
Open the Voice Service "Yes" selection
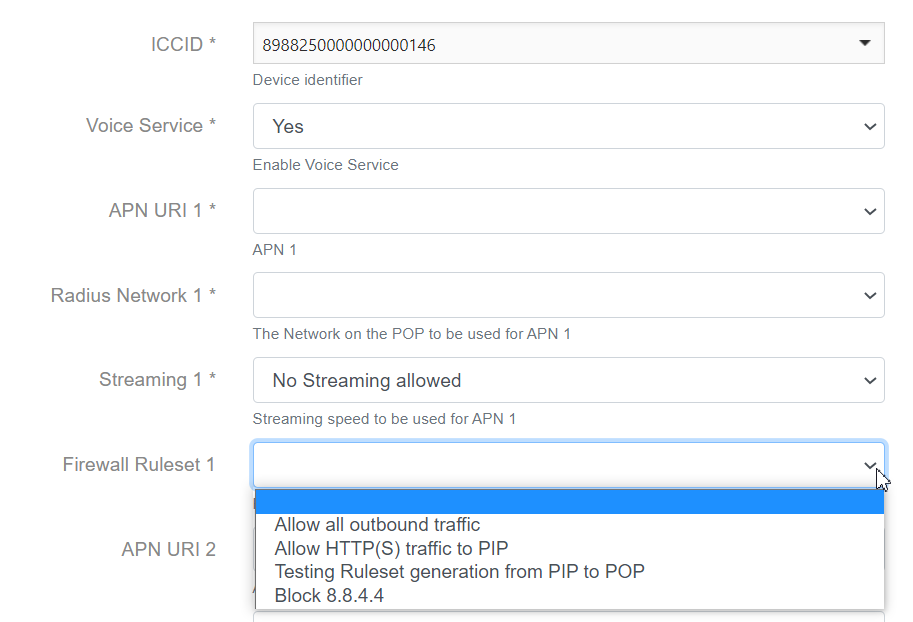[560, 127]
